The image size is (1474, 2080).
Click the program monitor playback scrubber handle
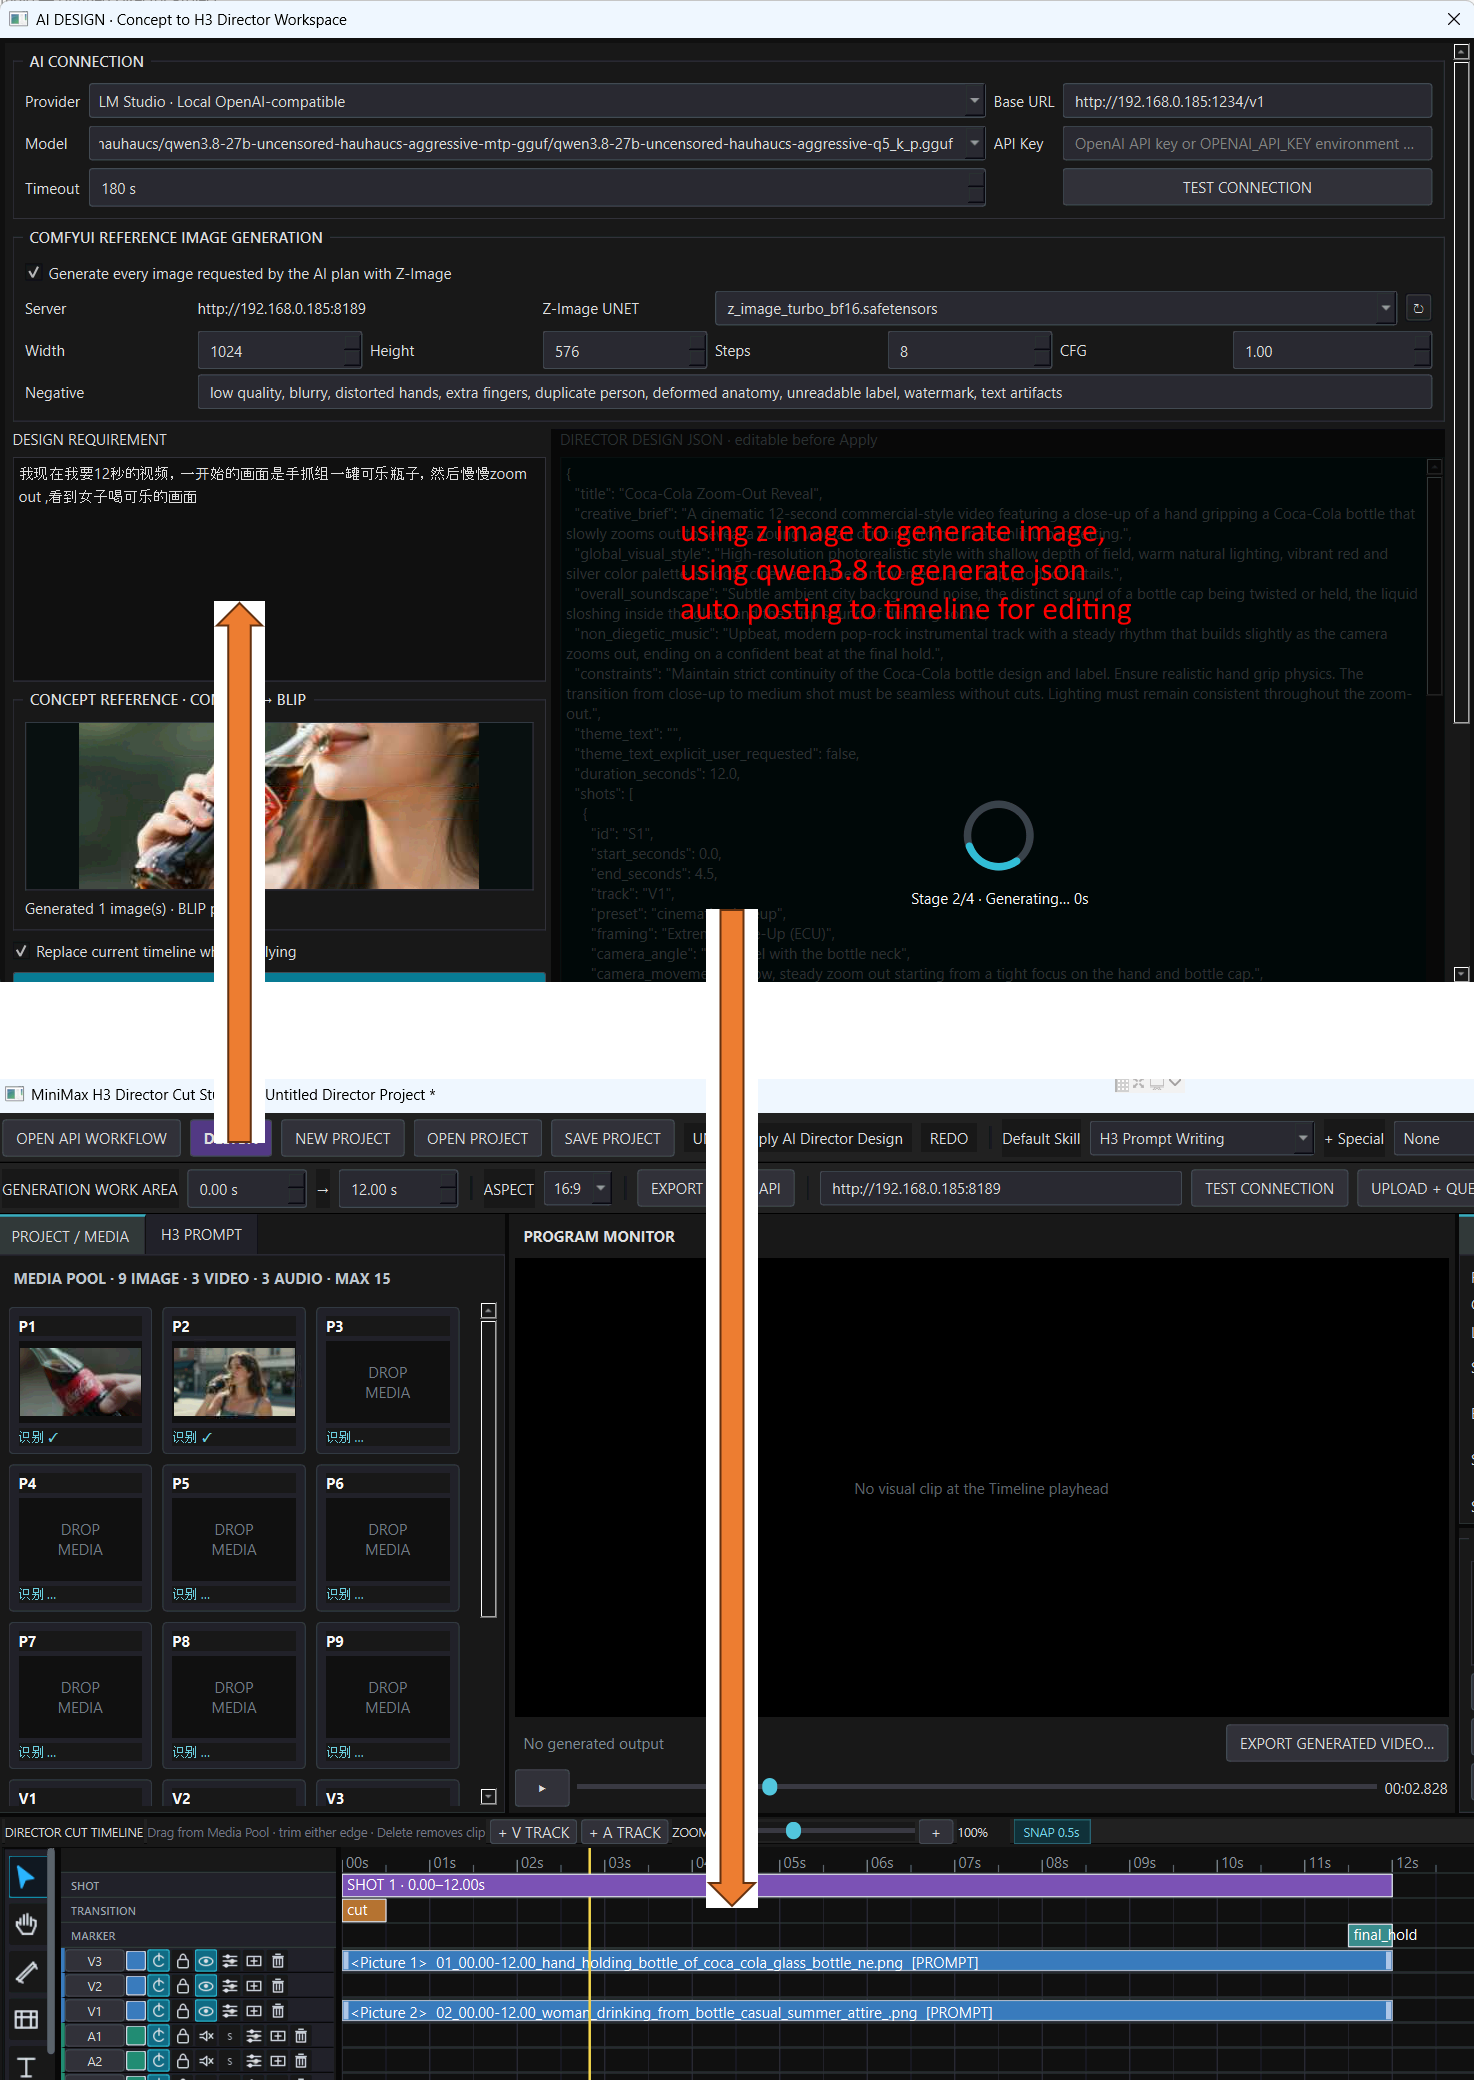pos(769,1786)
